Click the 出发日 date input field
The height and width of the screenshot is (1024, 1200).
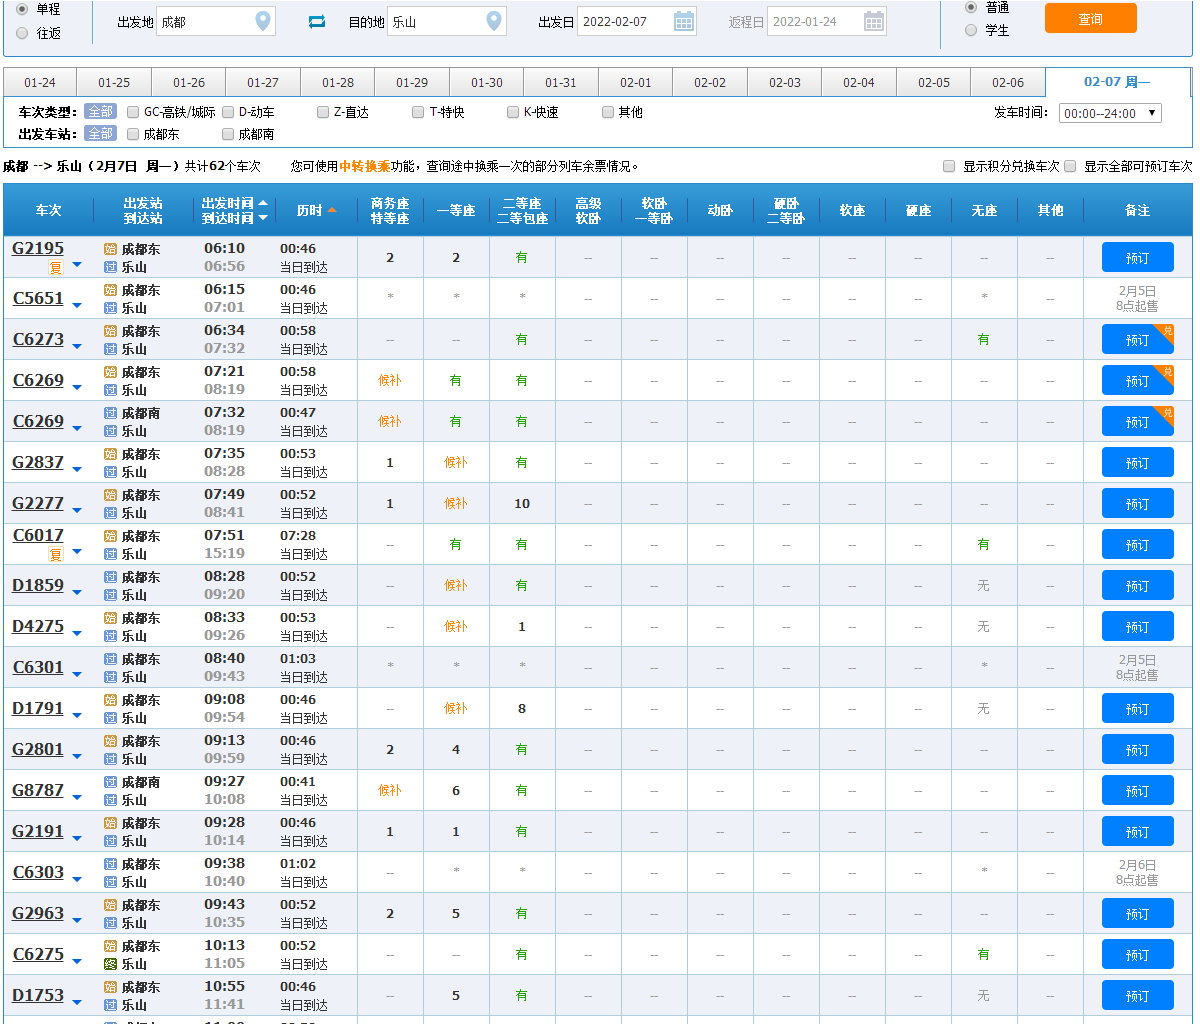[624, 21]
